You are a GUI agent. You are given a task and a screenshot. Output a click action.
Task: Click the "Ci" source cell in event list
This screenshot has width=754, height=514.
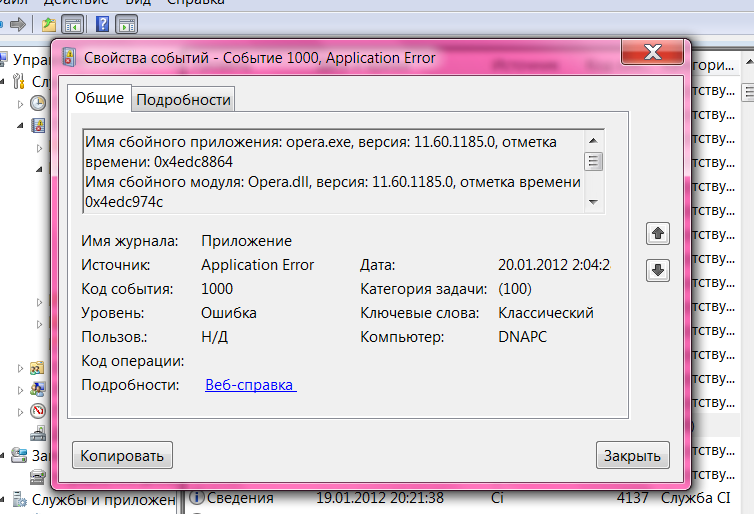[497, 498]
